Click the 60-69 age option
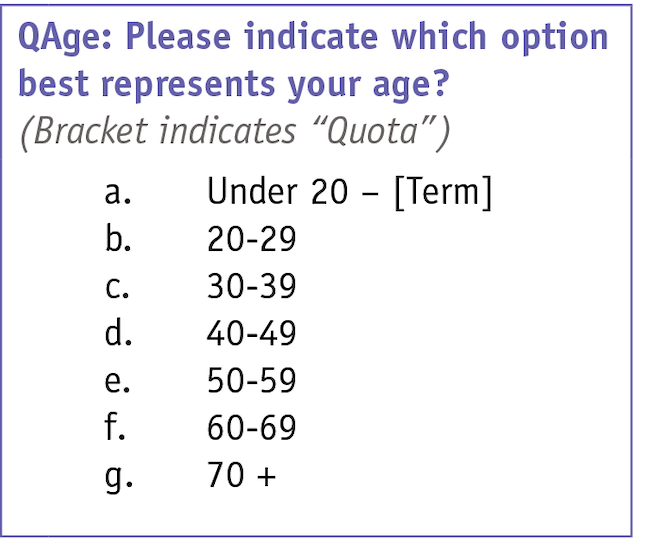 (x=252, y=428)
